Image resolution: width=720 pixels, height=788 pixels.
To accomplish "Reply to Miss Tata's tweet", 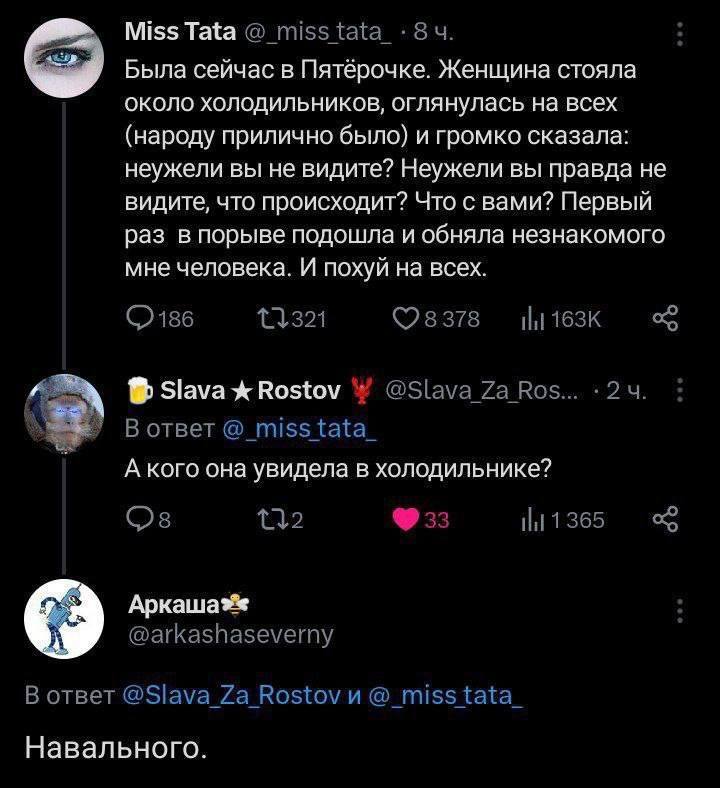I will (142, 319).
